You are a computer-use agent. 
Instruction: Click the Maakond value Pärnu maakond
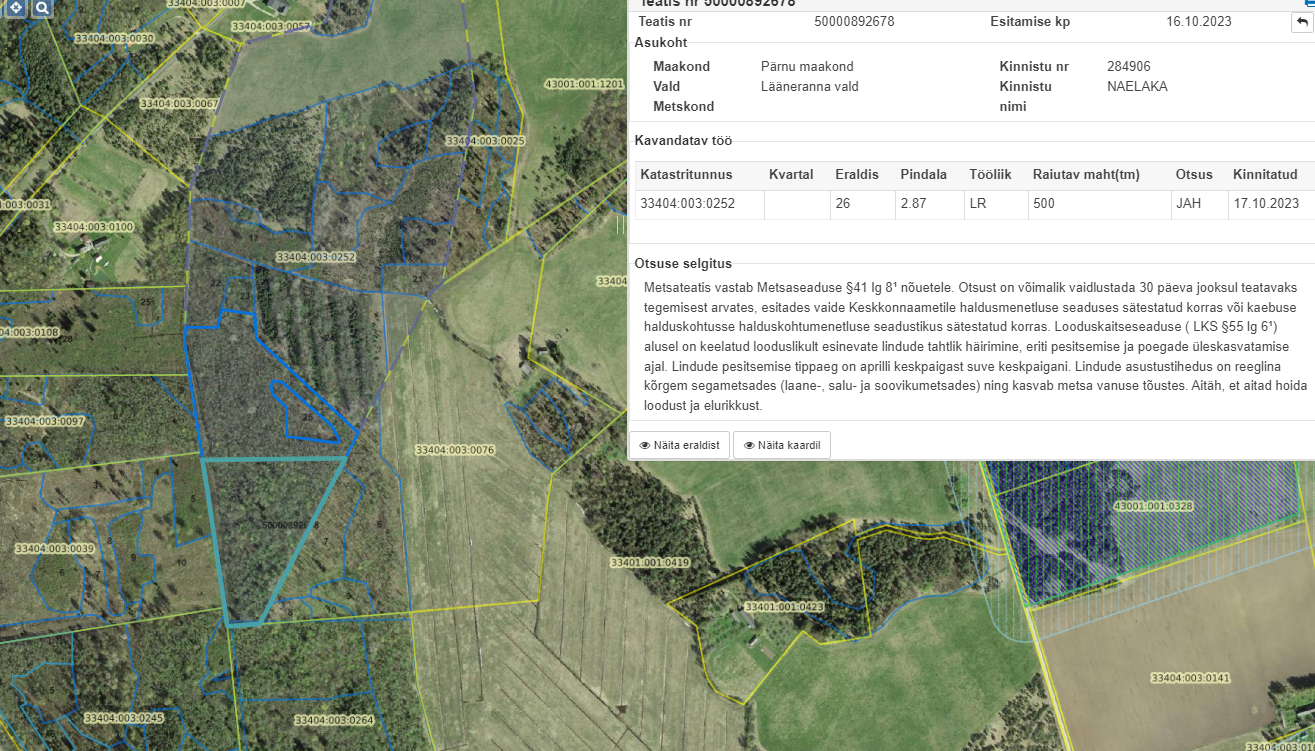point(807,67)
